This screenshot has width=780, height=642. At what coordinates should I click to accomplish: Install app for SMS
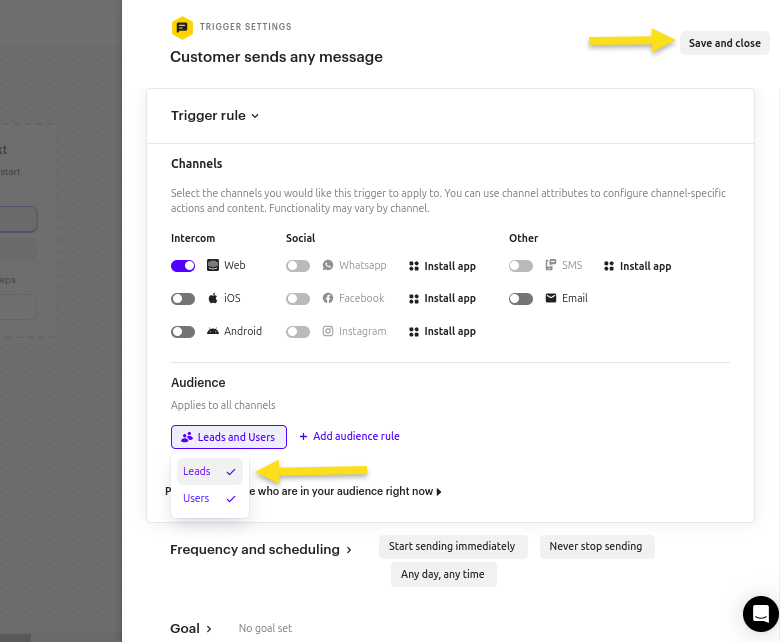[638, 266]
